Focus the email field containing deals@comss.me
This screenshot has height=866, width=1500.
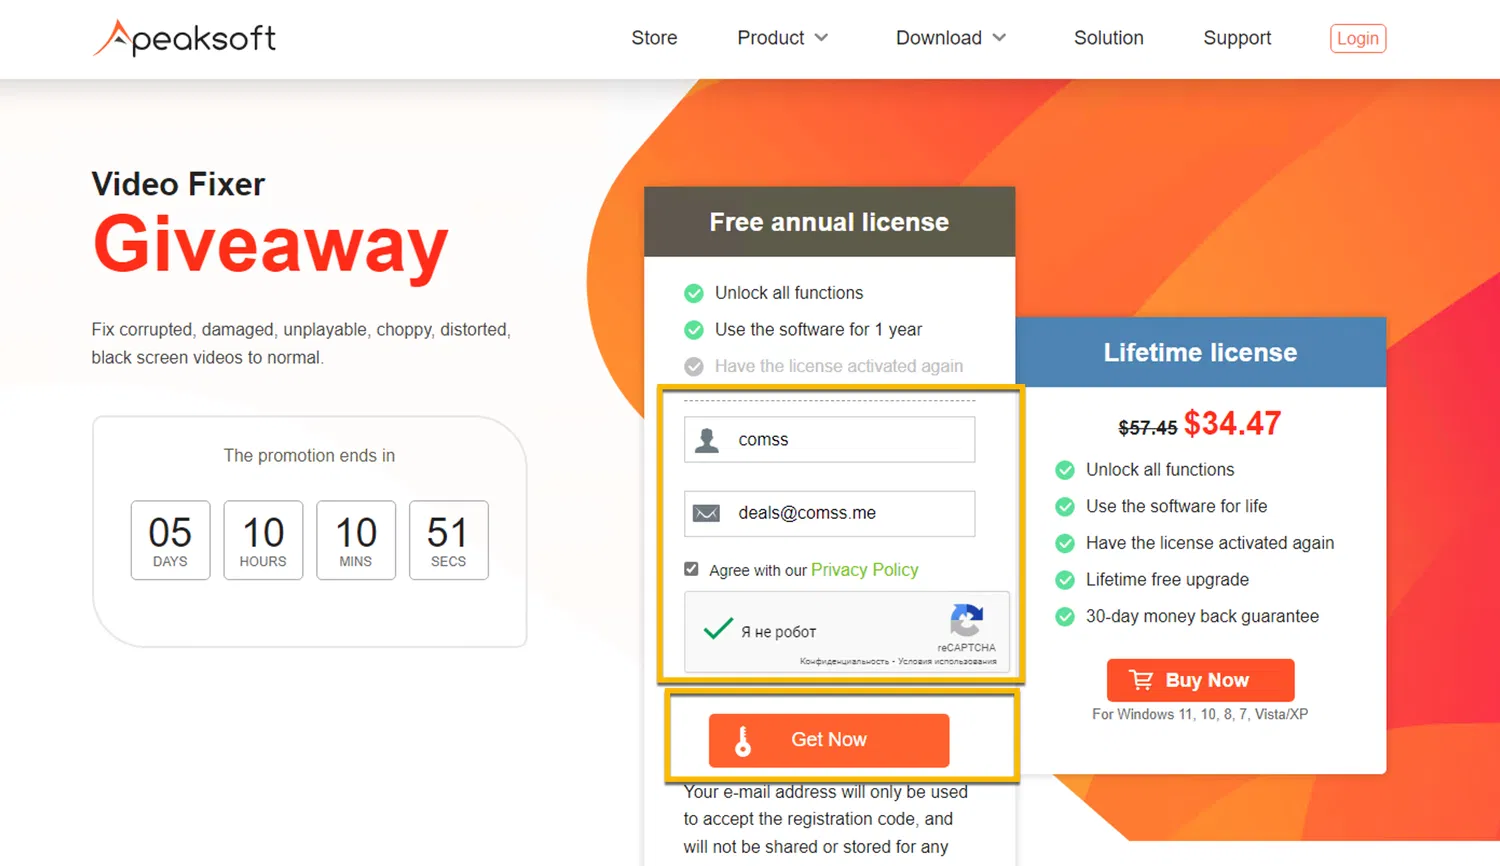829,513
